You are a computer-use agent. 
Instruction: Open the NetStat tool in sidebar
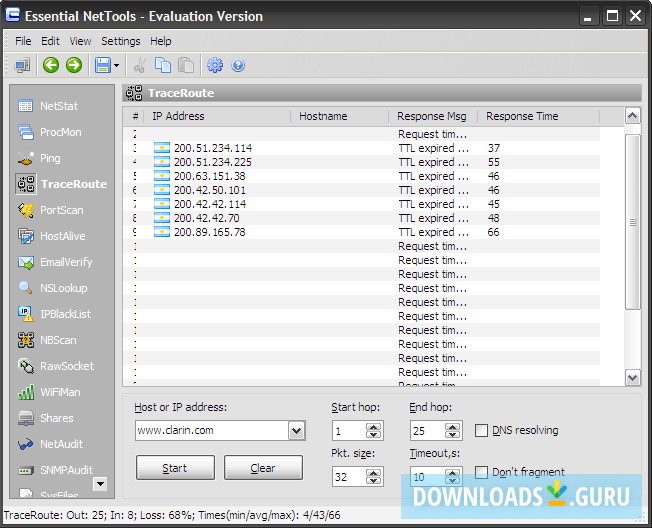(x=48, y=106)
